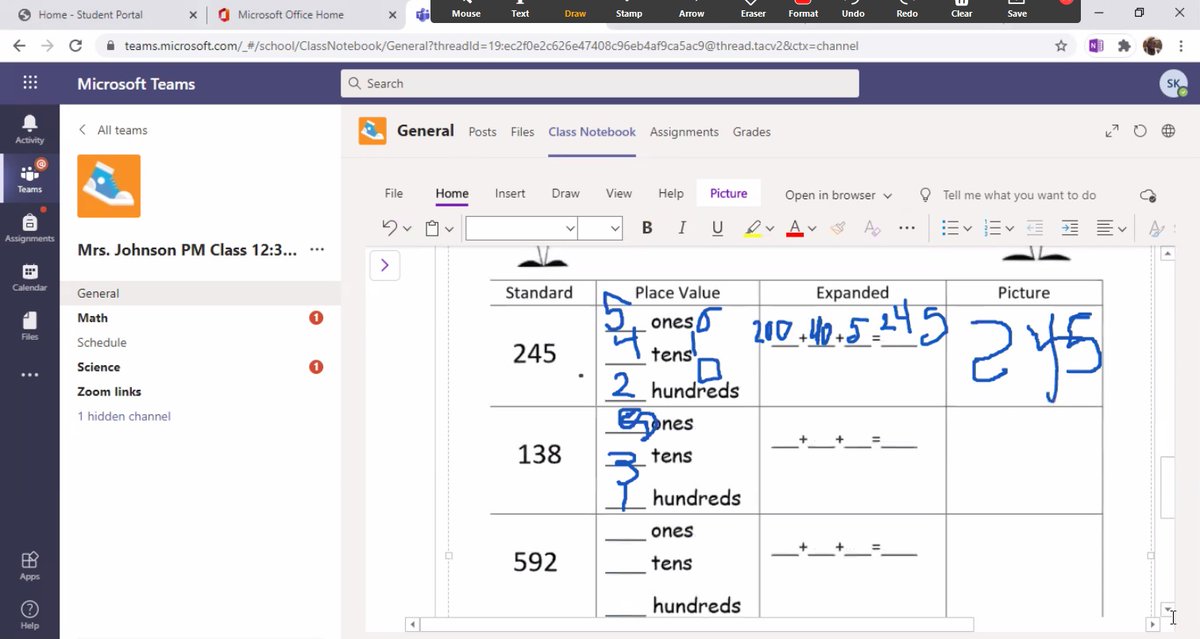1200x639 pixels.
Task: Apply Underline formatting
Action: point(717,228)
